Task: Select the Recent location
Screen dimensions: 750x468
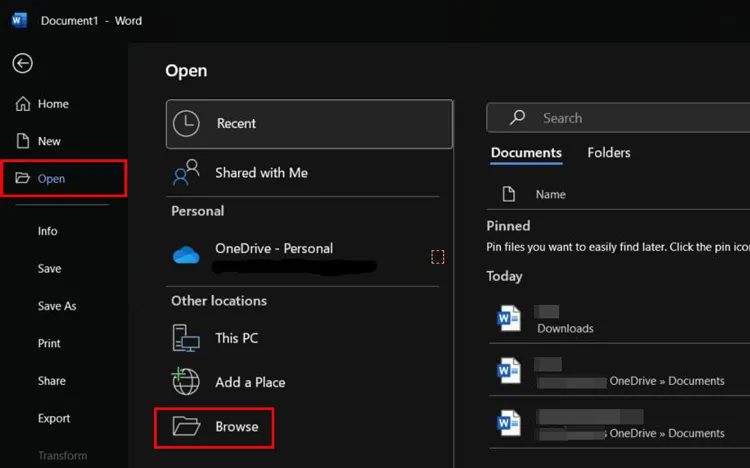Action: click(309, 124)
